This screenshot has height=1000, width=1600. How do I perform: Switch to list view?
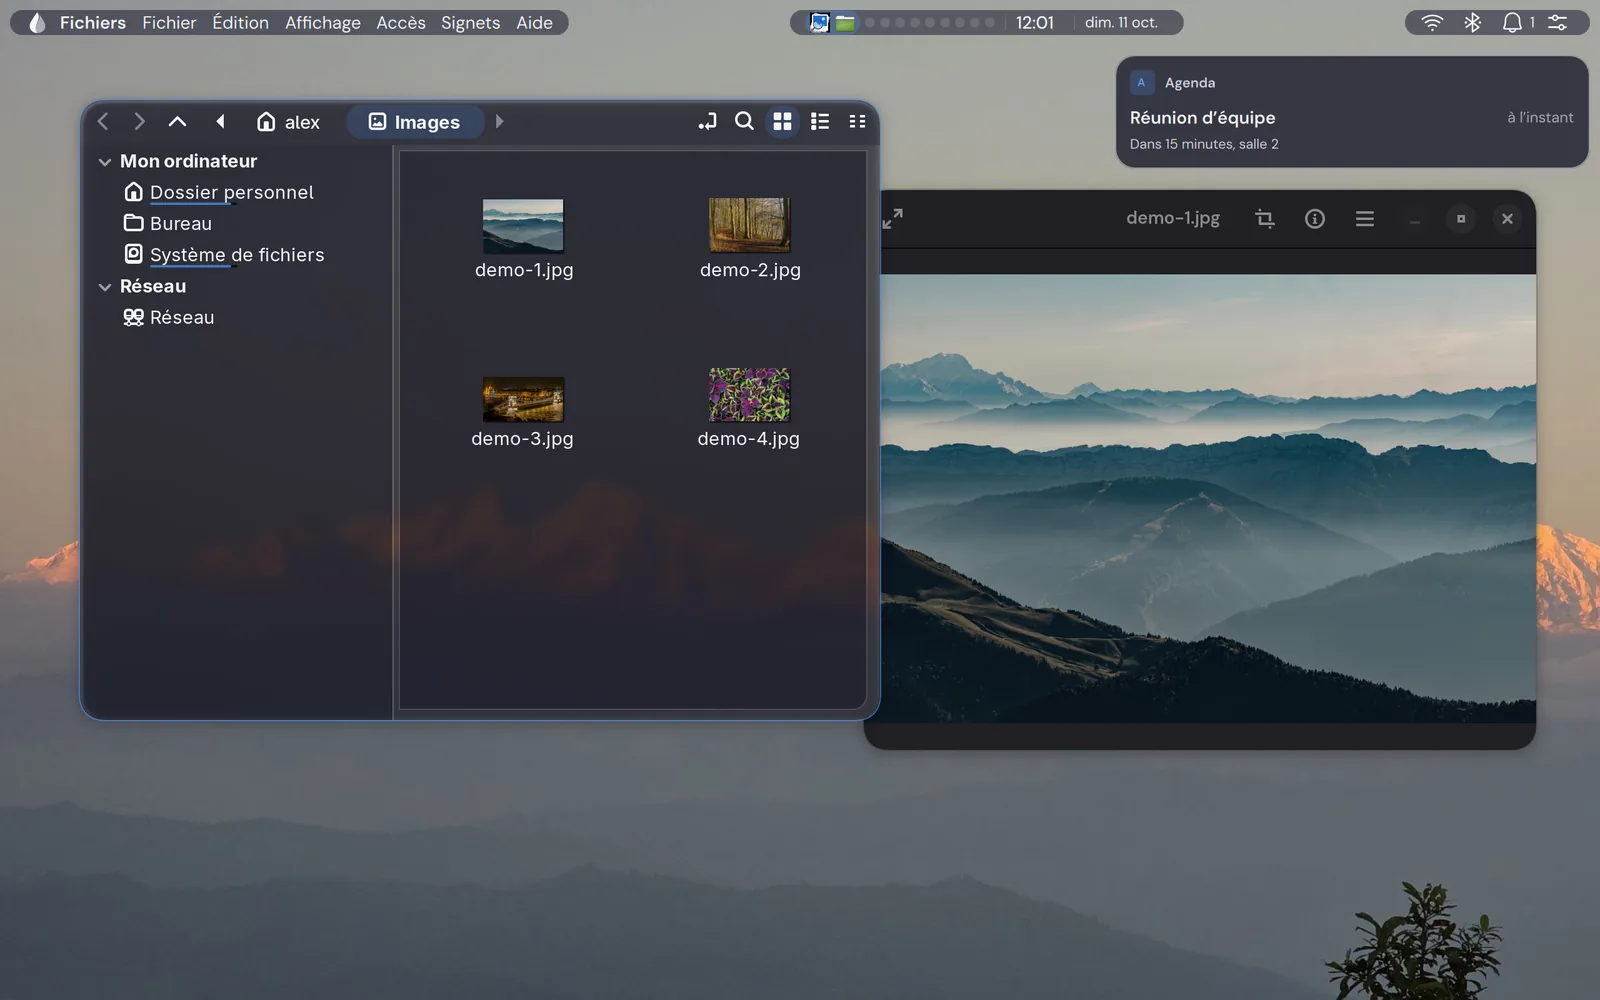pos(820,122)
